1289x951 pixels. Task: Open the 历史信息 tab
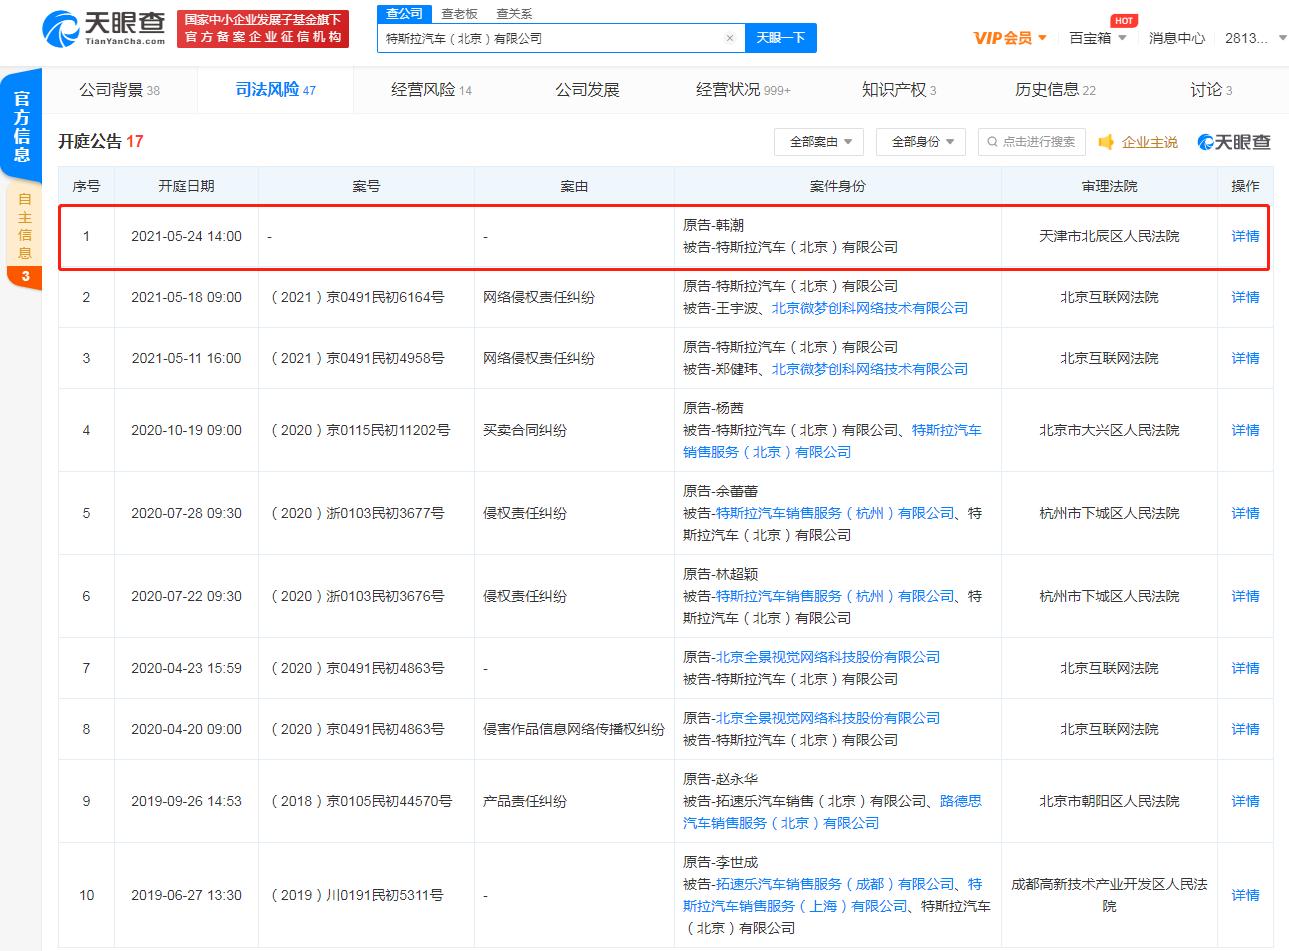(x=1055, y=90)
